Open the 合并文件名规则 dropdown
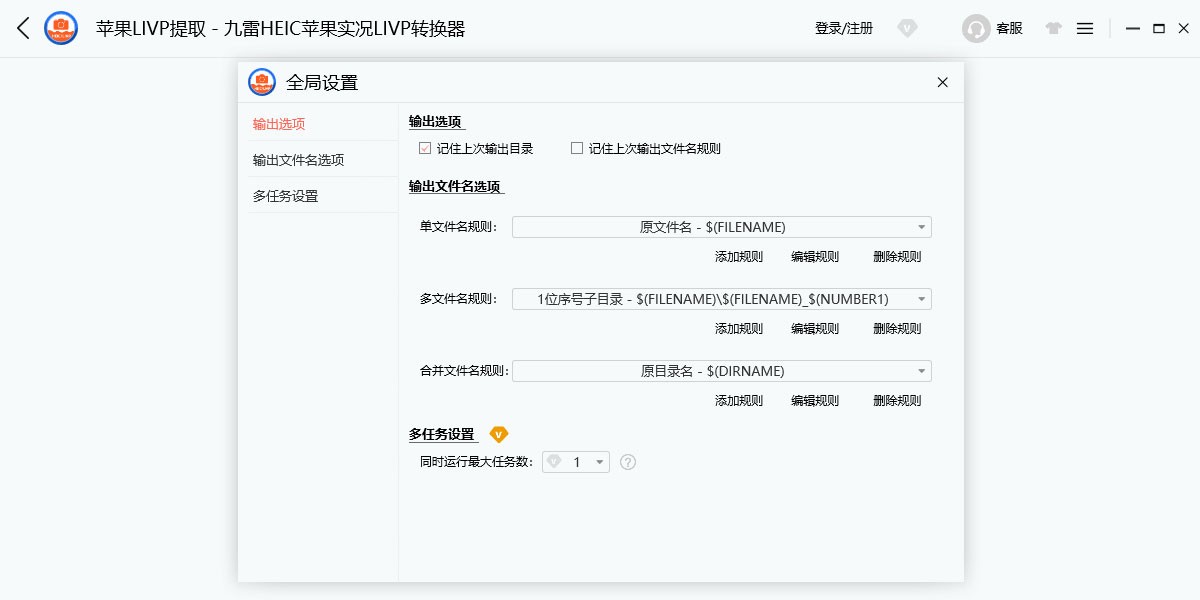The height and width of the screenshot is (600, 1200). click(721, 371)
